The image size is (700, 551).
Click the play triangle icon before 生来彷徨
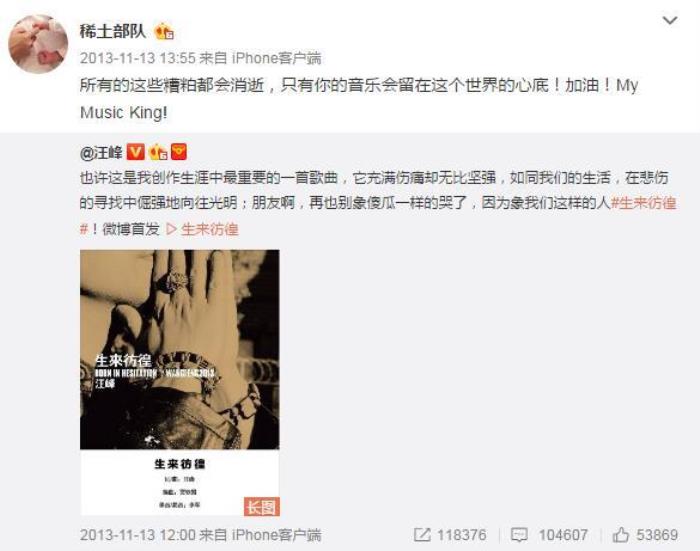point(171,229)
